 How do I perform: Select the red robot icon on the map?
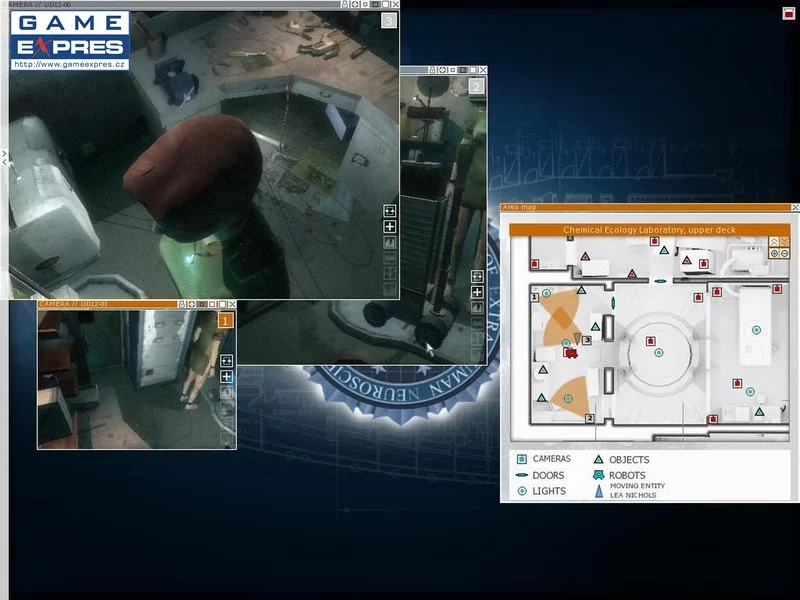tap(571, 352)
